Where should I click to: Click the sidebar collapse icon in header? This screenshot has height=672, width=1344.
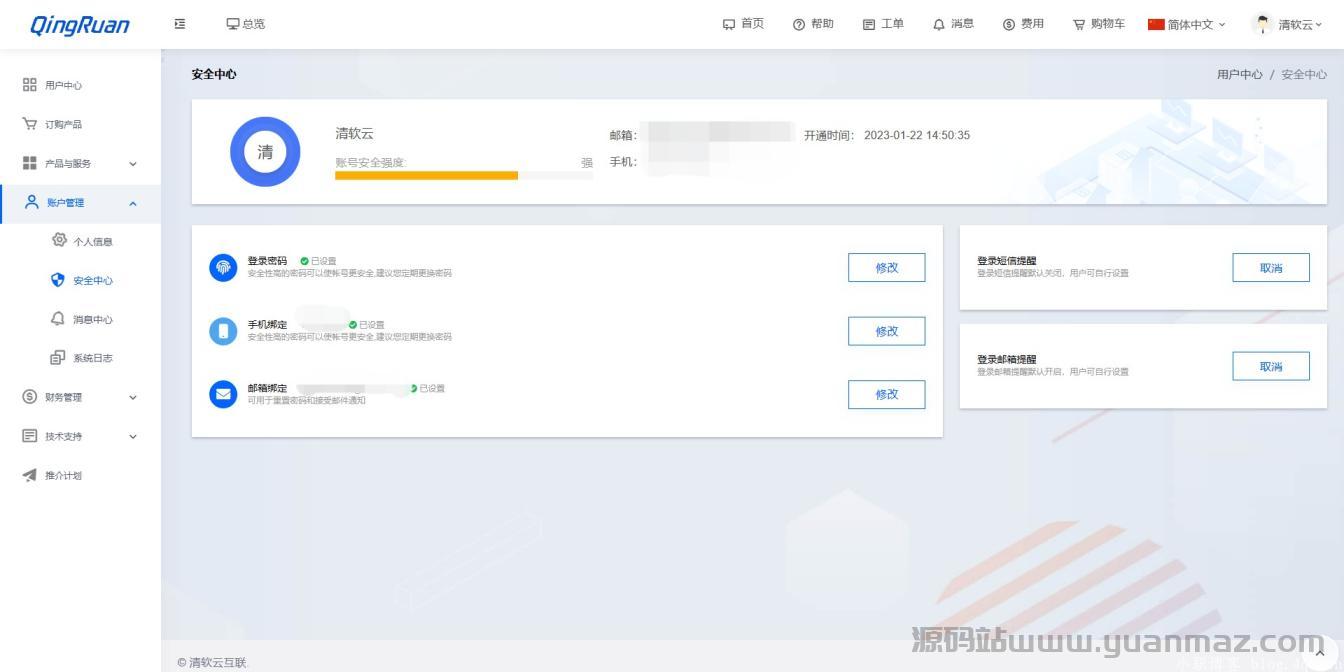[180, 24]
